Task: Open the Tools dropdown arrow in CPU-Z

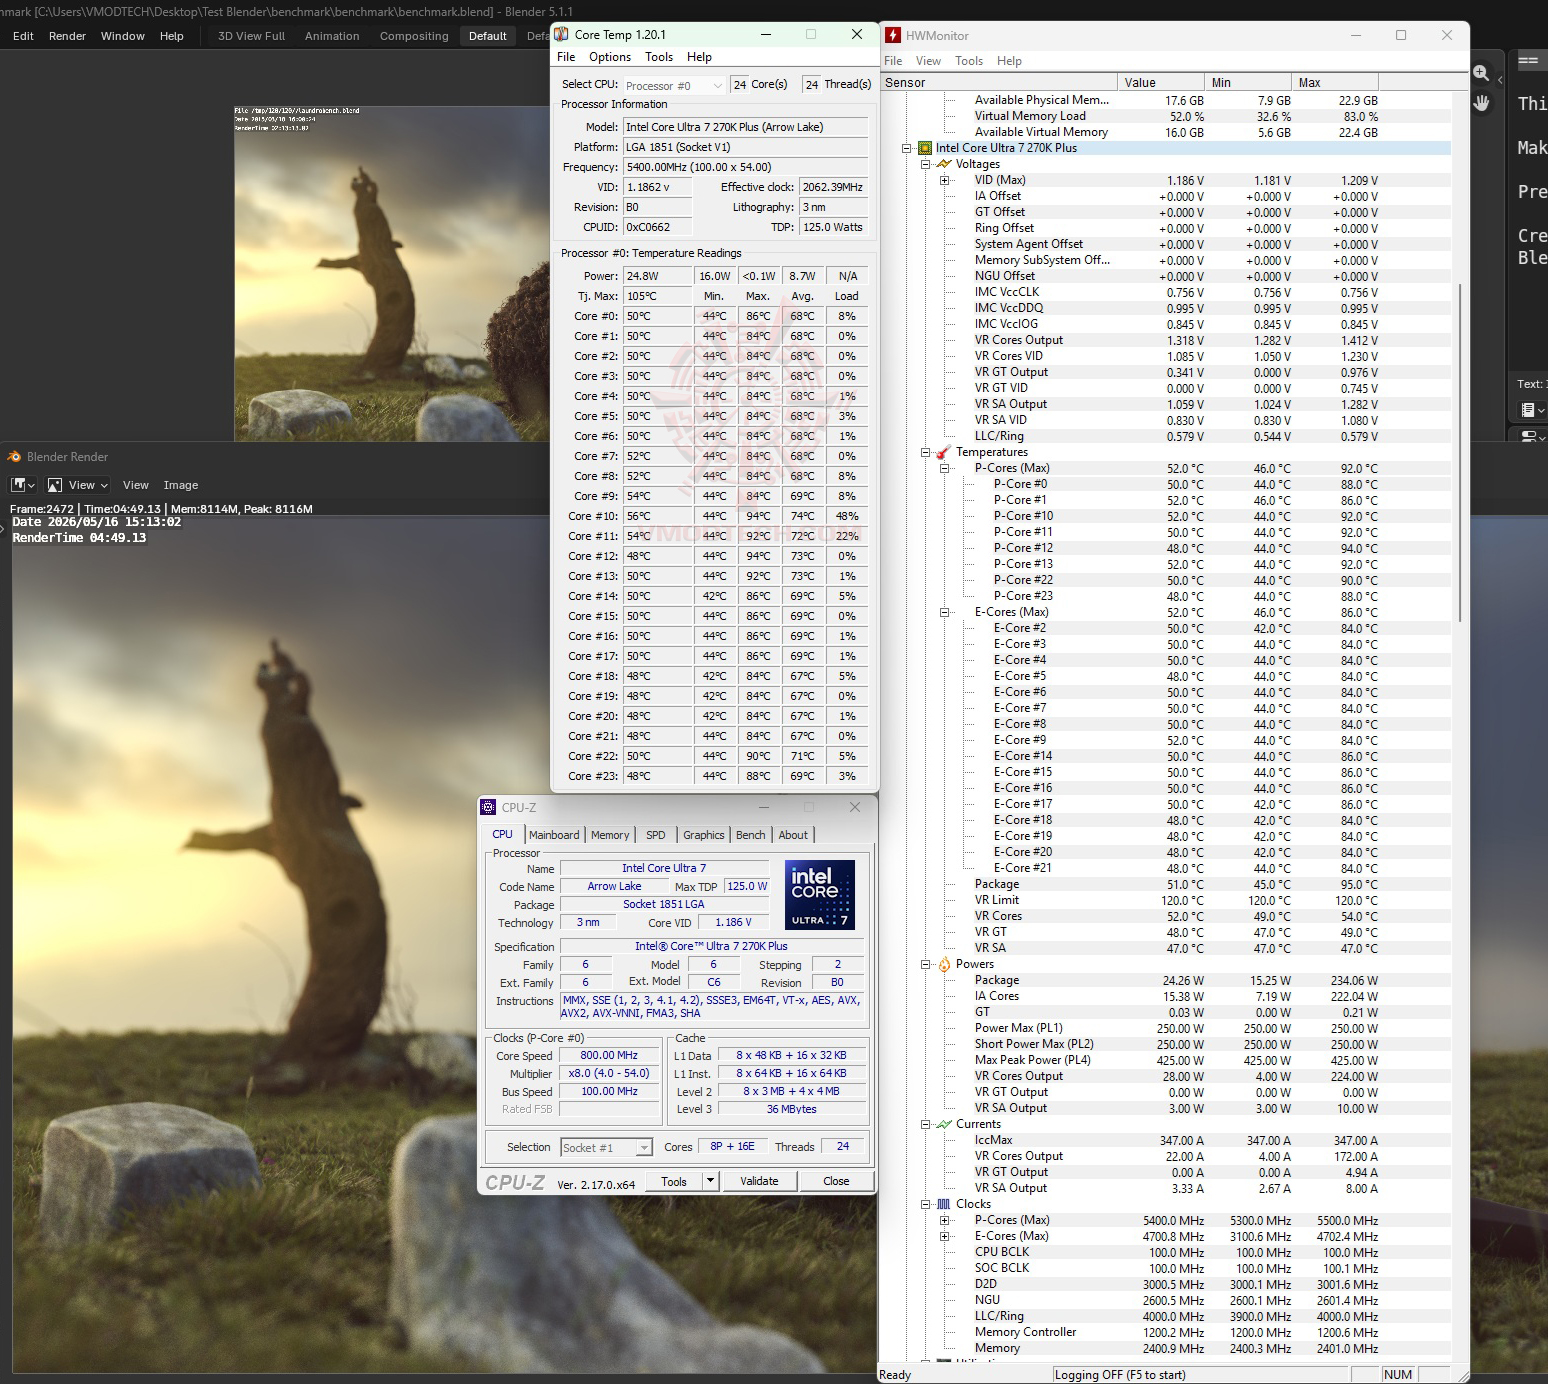Action: pos(710,1181)
